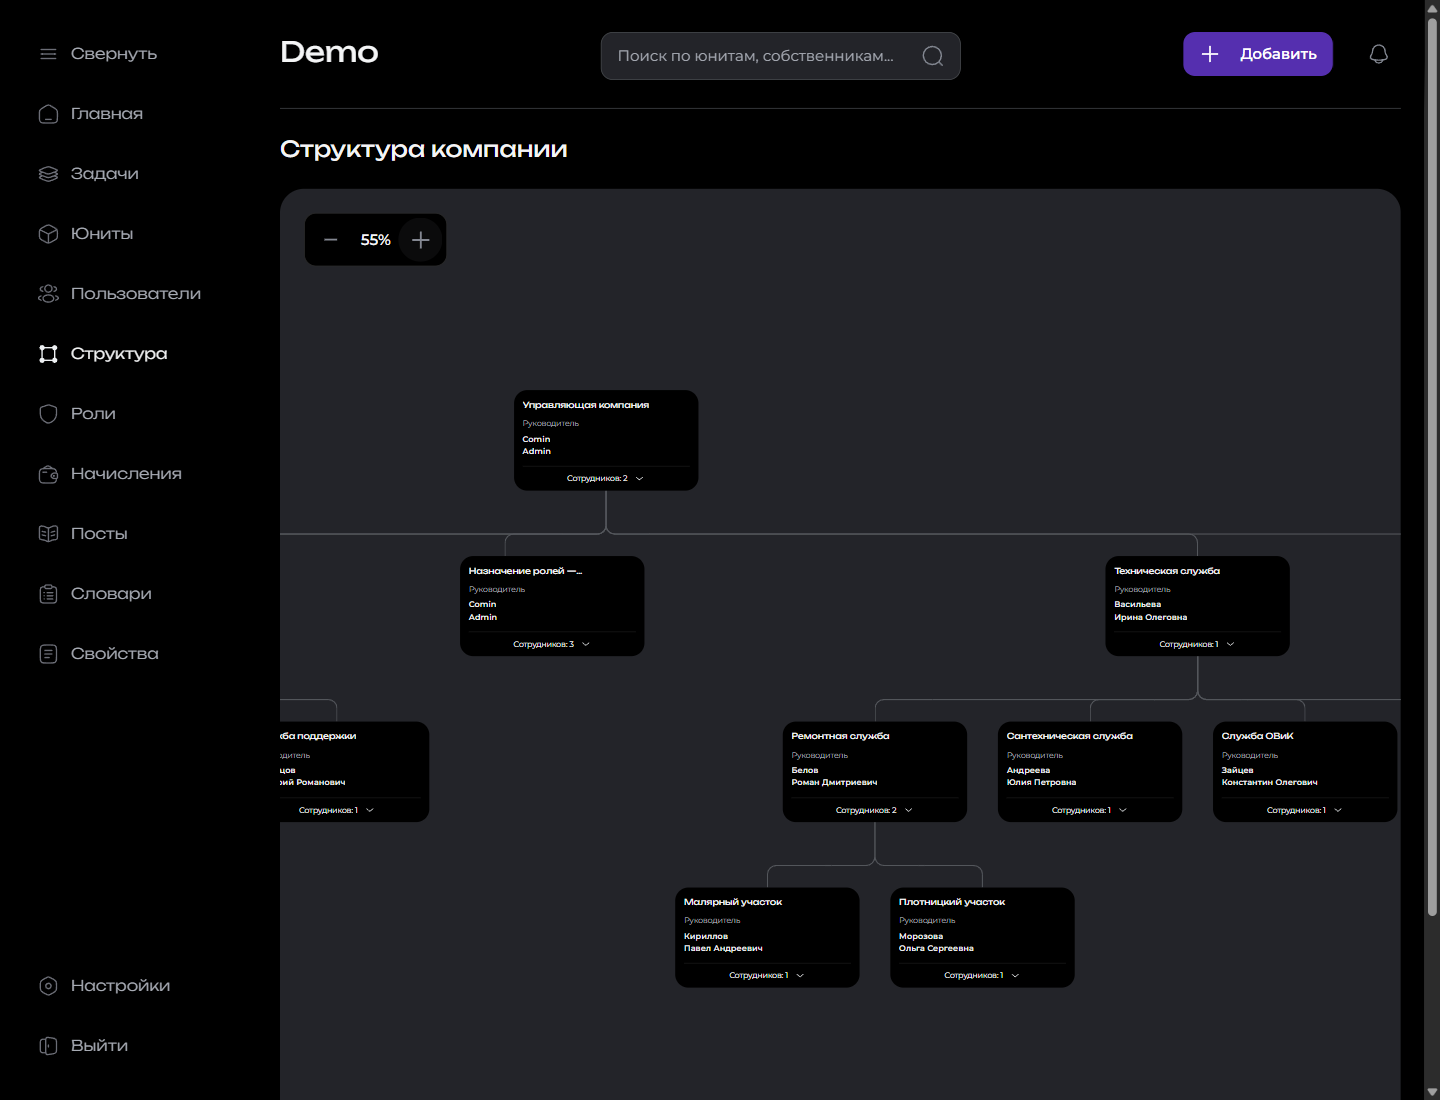Expand employees of Техническая служба card
Viewport: 1440px width, 1100px height.
click(1197, 644)
